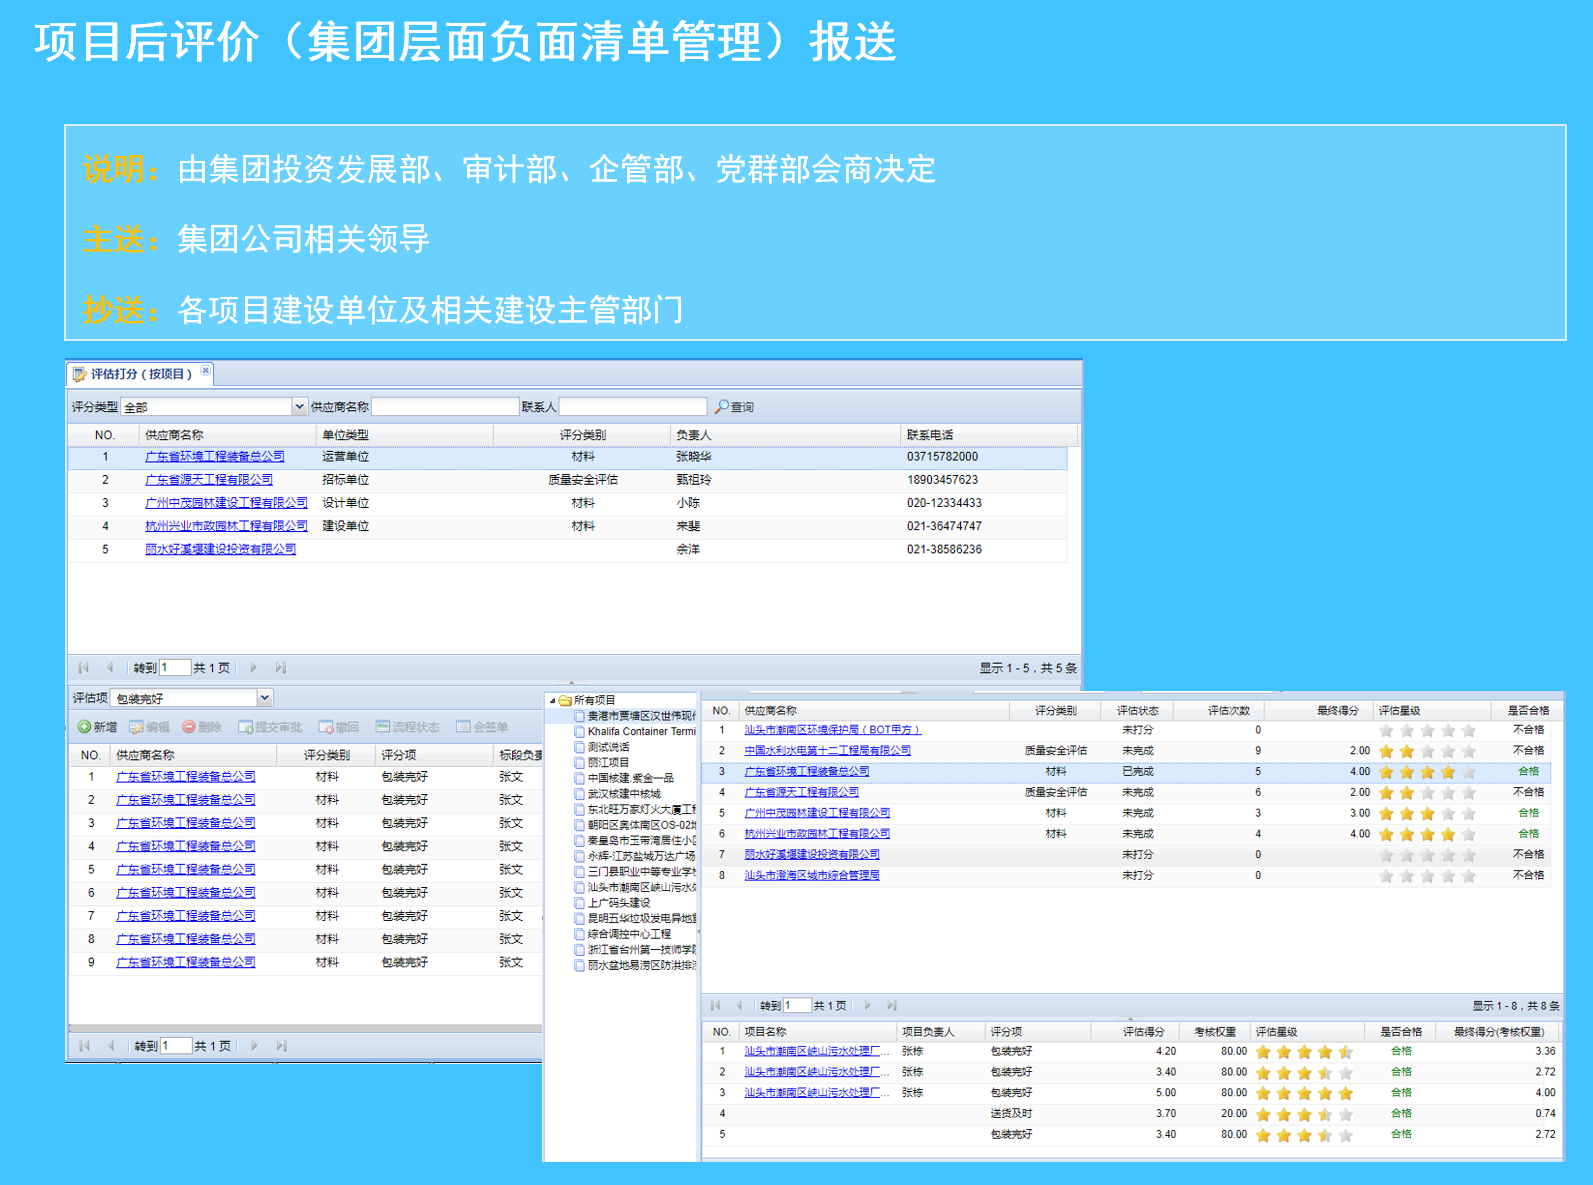Open 广东省环境工程装备总公司 link in top table
The width and height of the screenshot is (1593, 1185).
coord(215,457)
